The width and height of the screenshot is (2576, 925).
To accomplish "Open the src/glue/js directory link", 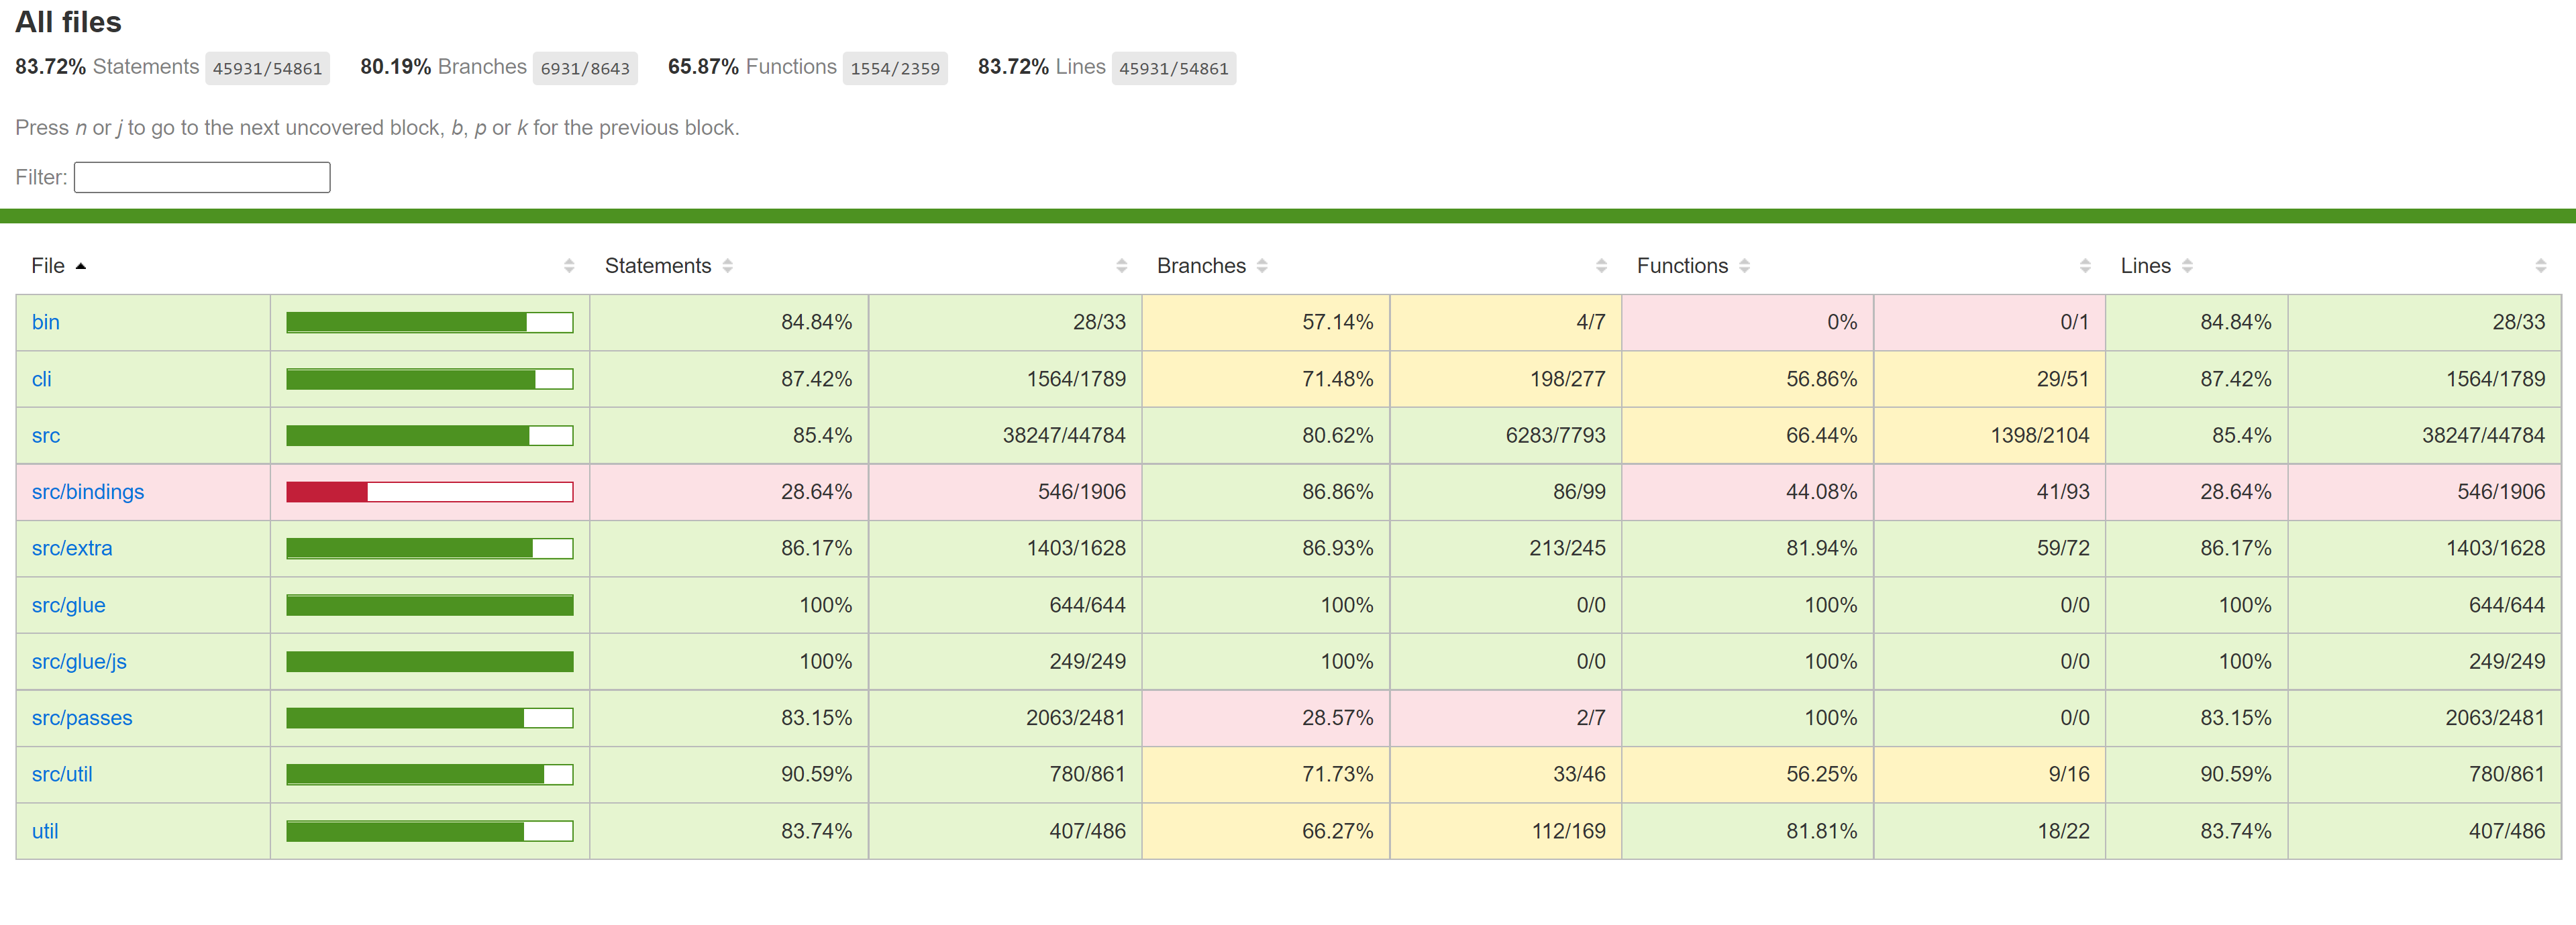I will click(79, 661).
